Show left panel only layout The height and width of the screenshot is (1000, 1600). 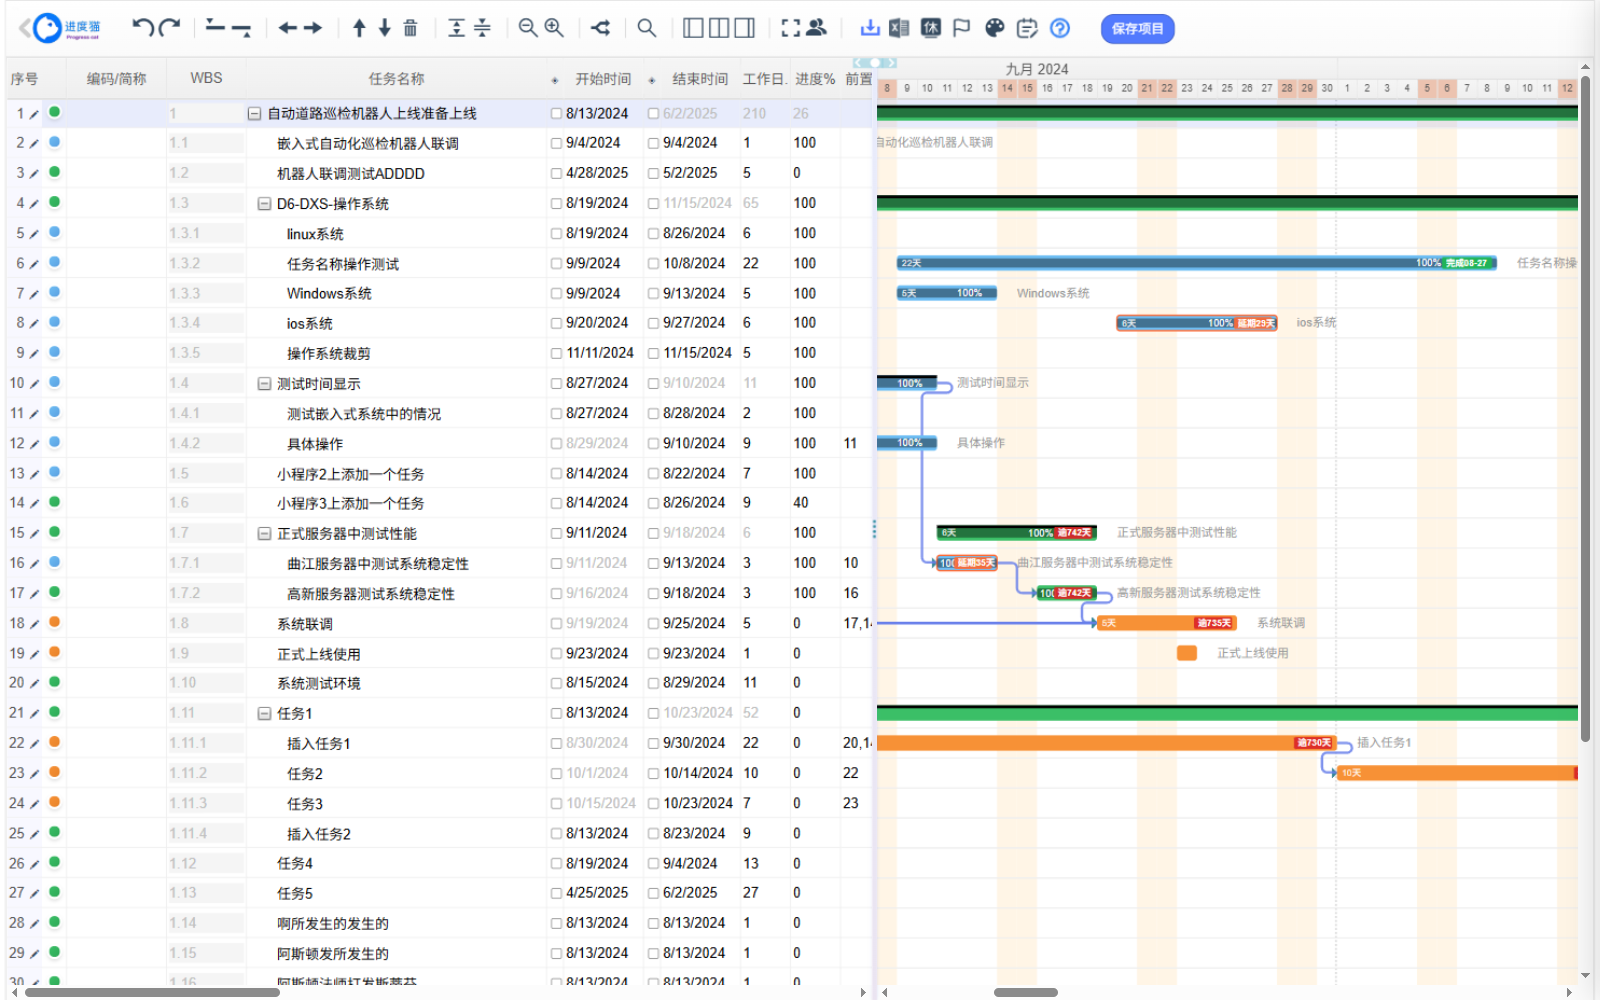coord(693,28)
